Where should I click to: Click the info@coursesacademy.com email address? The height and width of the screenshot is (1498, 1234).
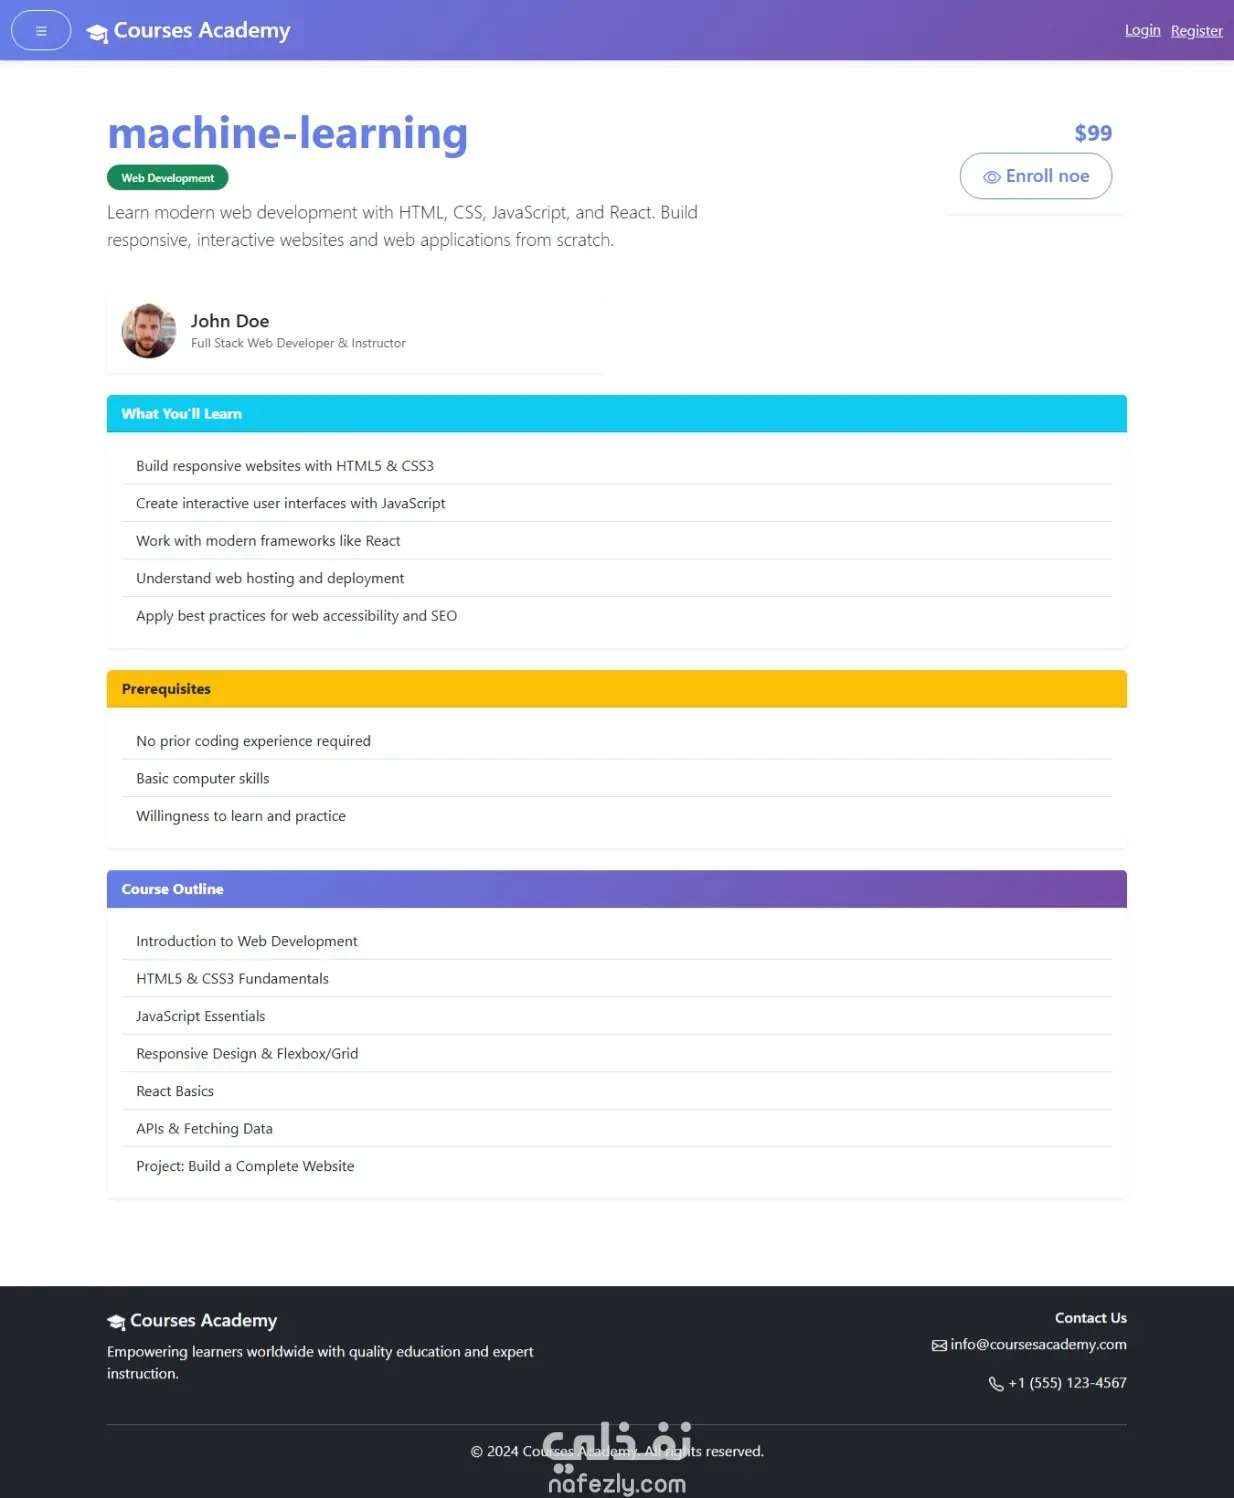click(x=1038, y=1345)
